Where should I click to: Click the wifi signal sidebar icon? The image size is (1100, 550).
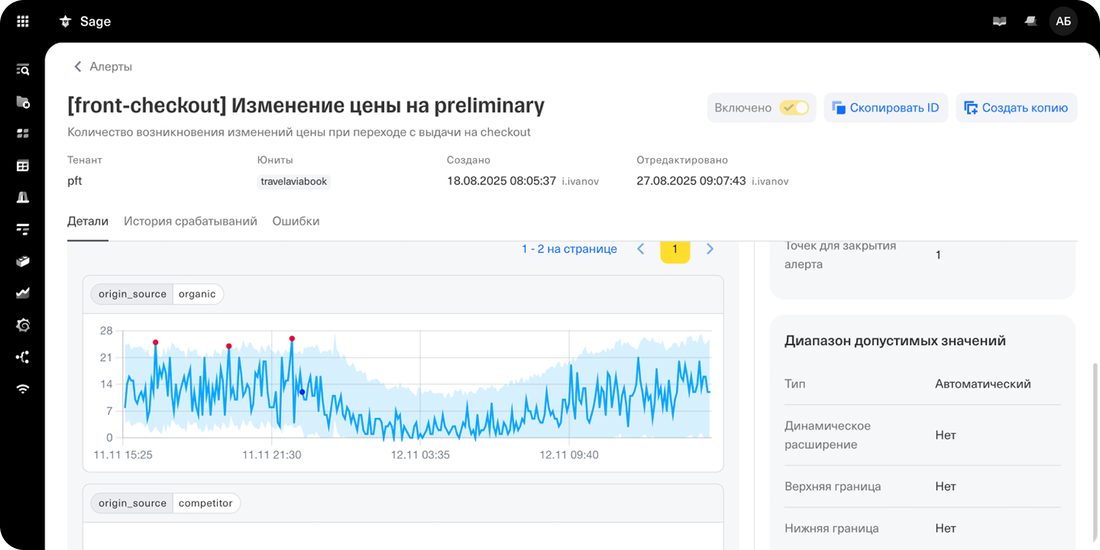pos(23,389)
